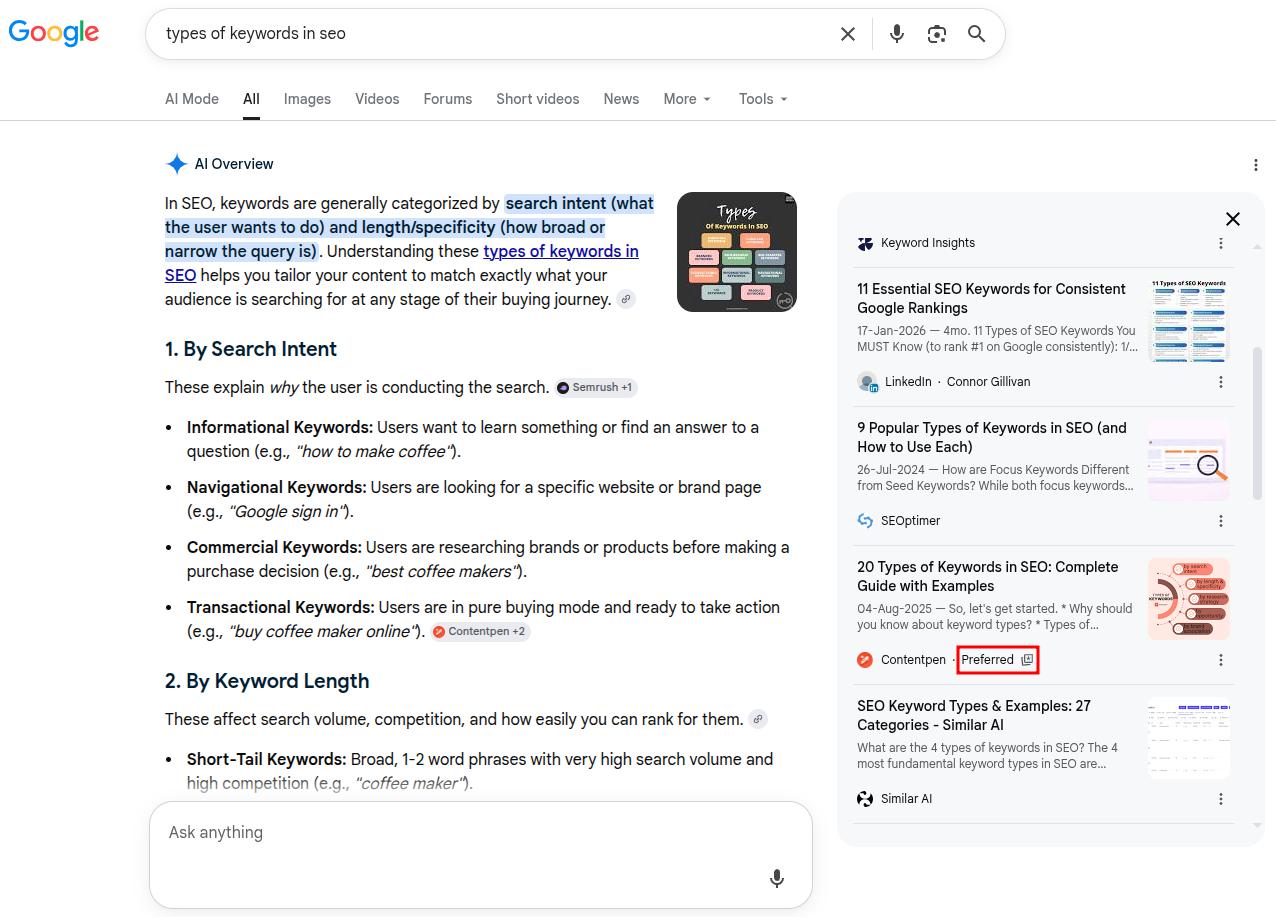Open Search by image (Lens) camera icon
Screen dimensions: 1276x917
(937, 34)
